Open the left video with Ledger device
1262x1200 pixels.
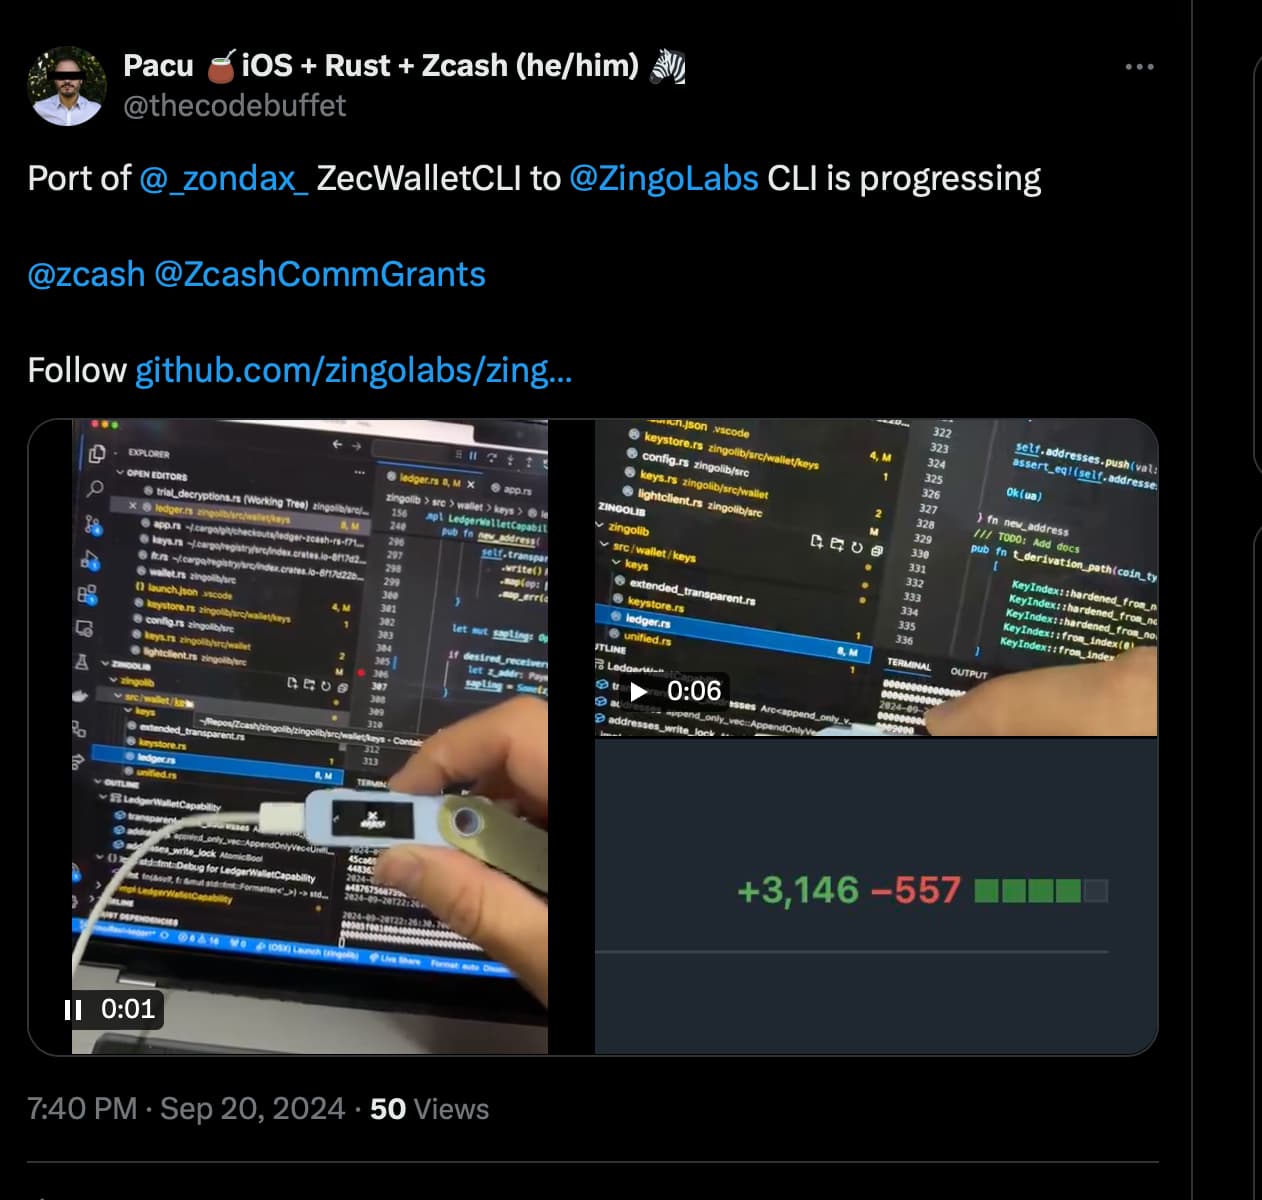point(310,737)
